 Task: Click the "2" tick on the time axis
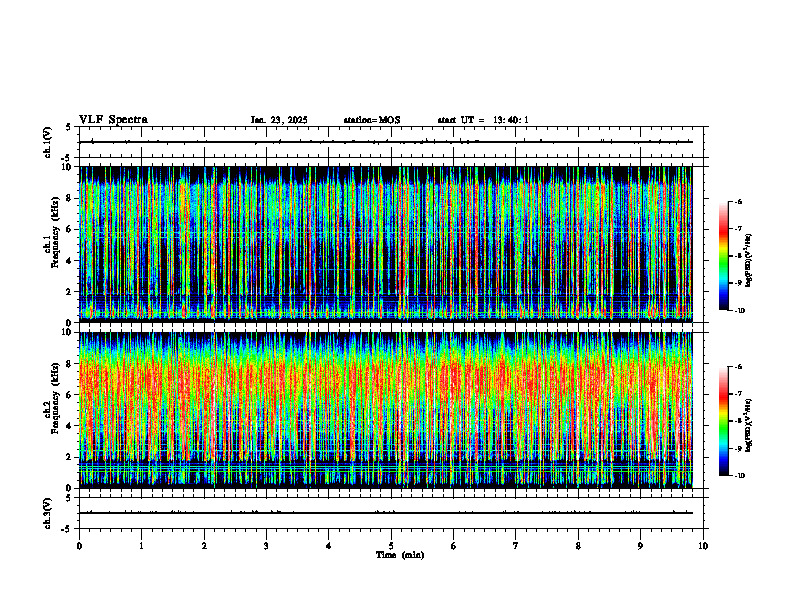tap(204, 546)
